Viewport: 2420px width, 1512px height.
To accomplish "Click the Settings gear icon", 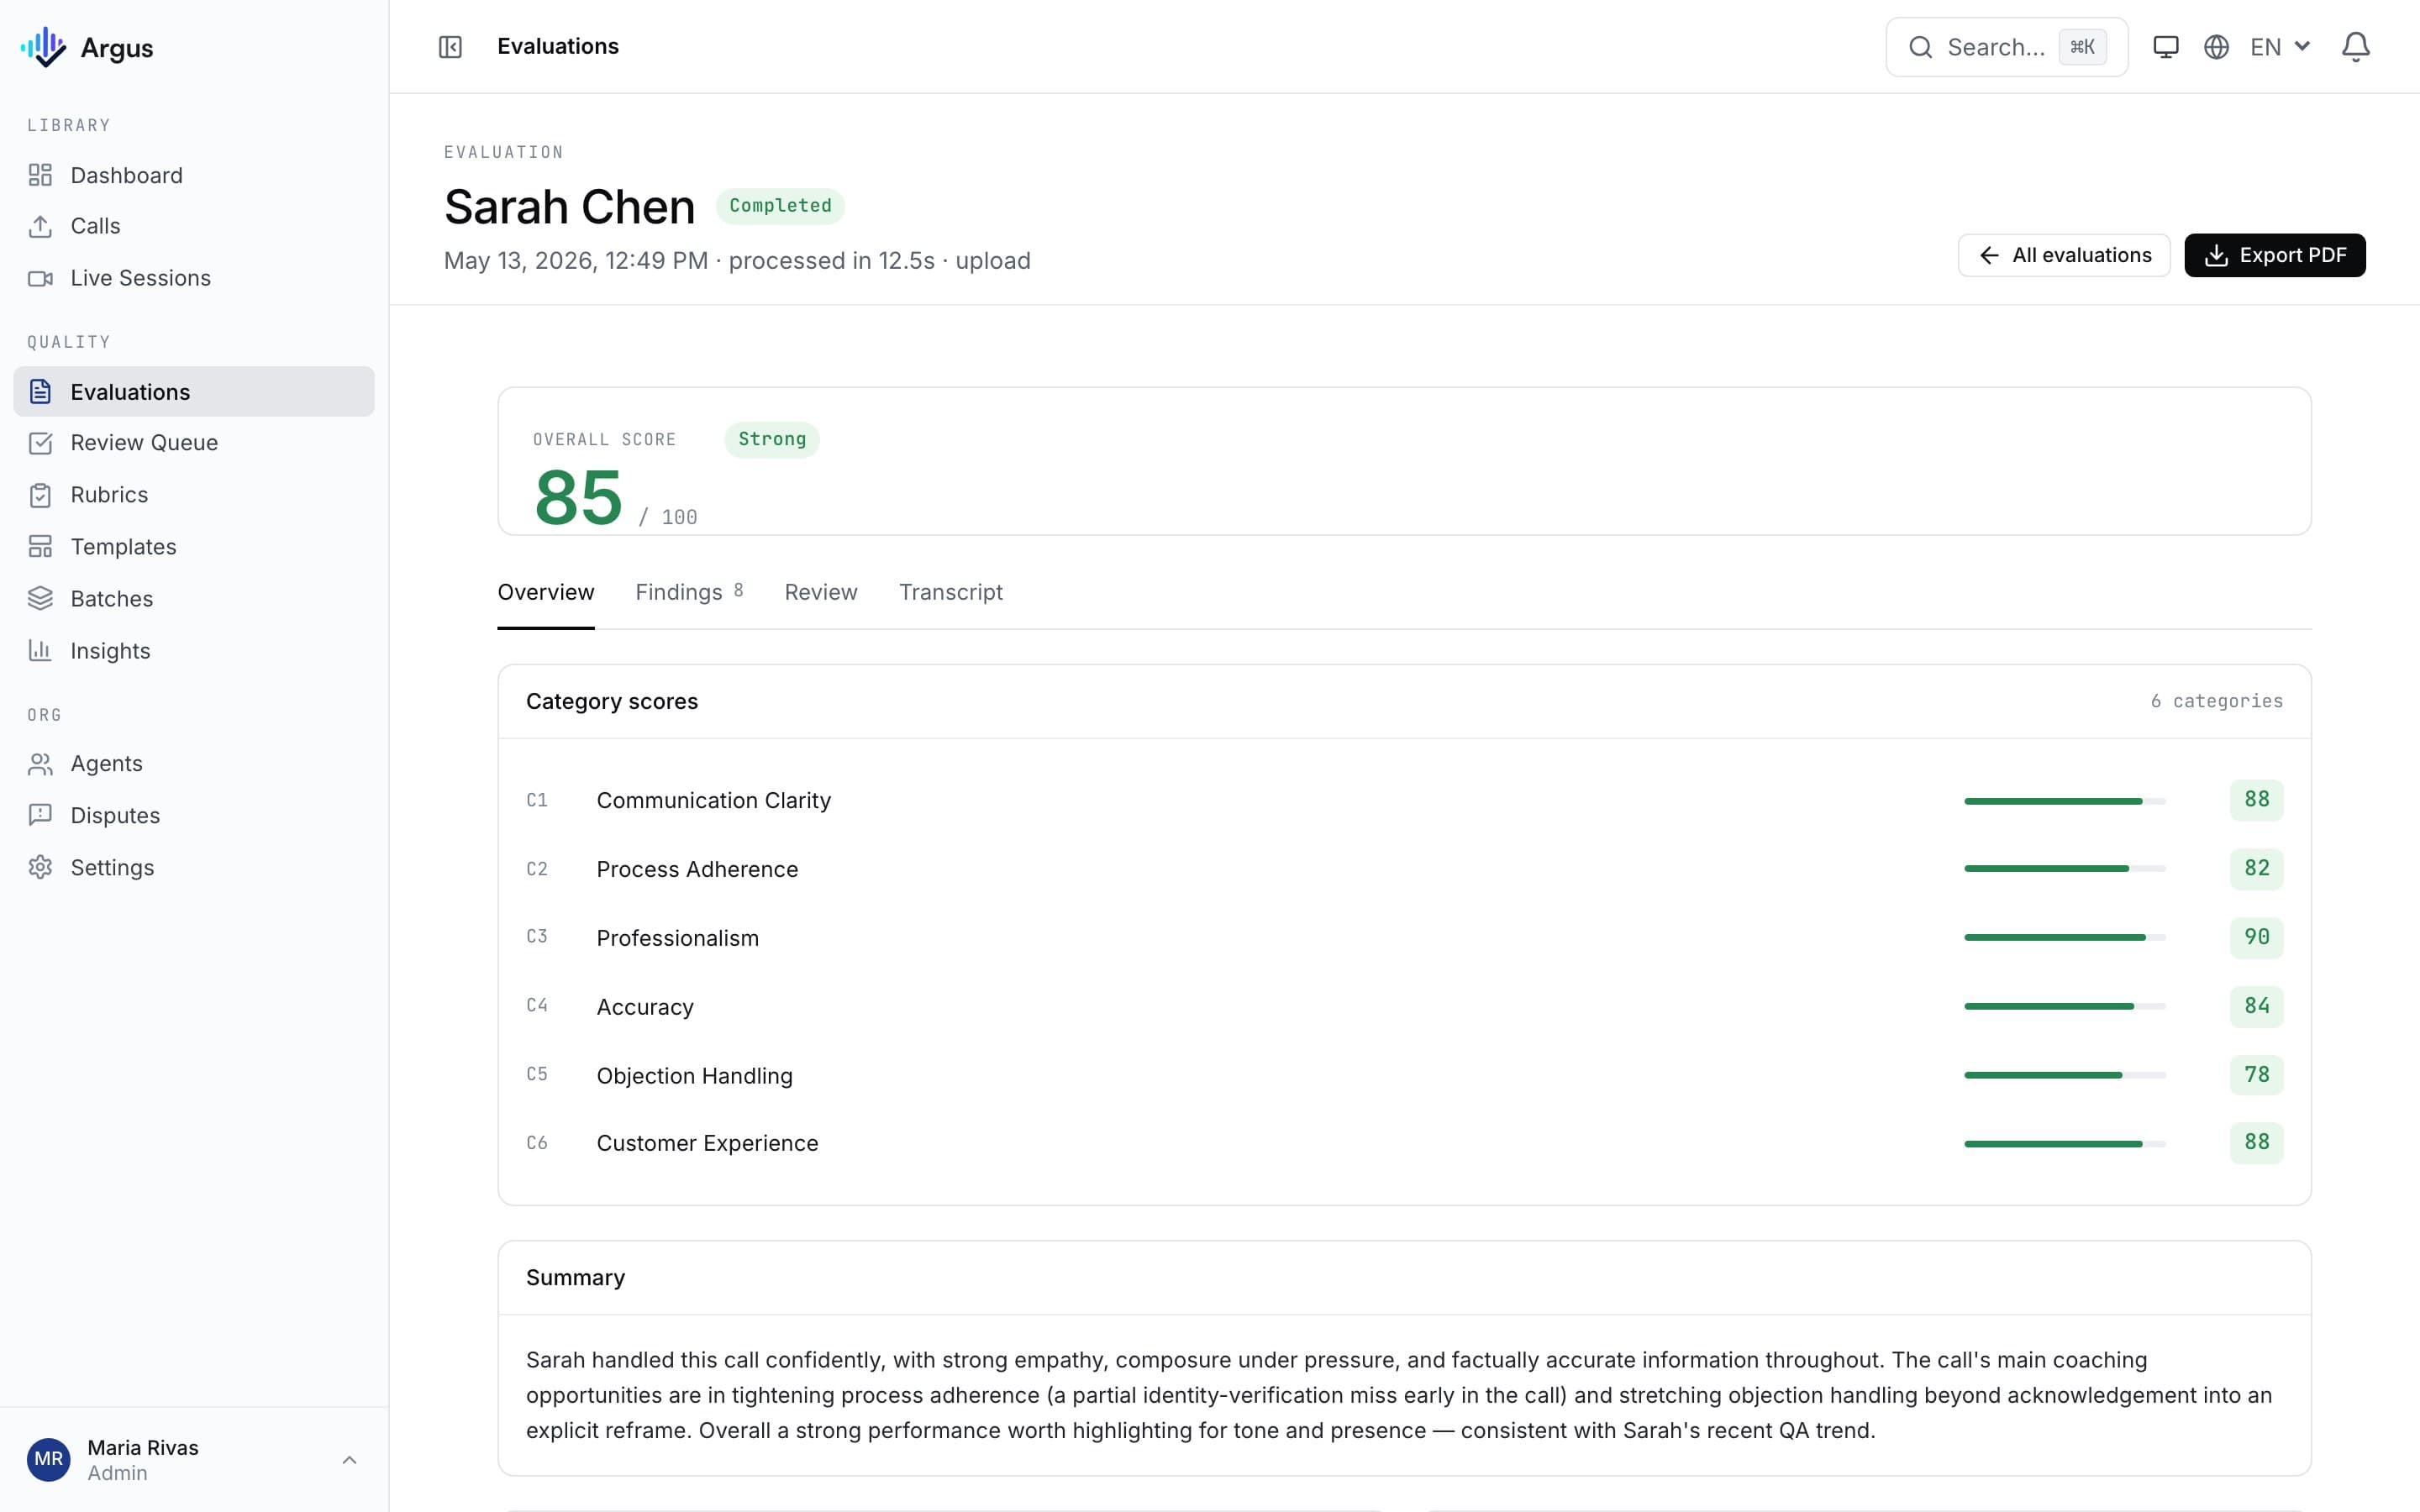I will (x=40, y=868).
